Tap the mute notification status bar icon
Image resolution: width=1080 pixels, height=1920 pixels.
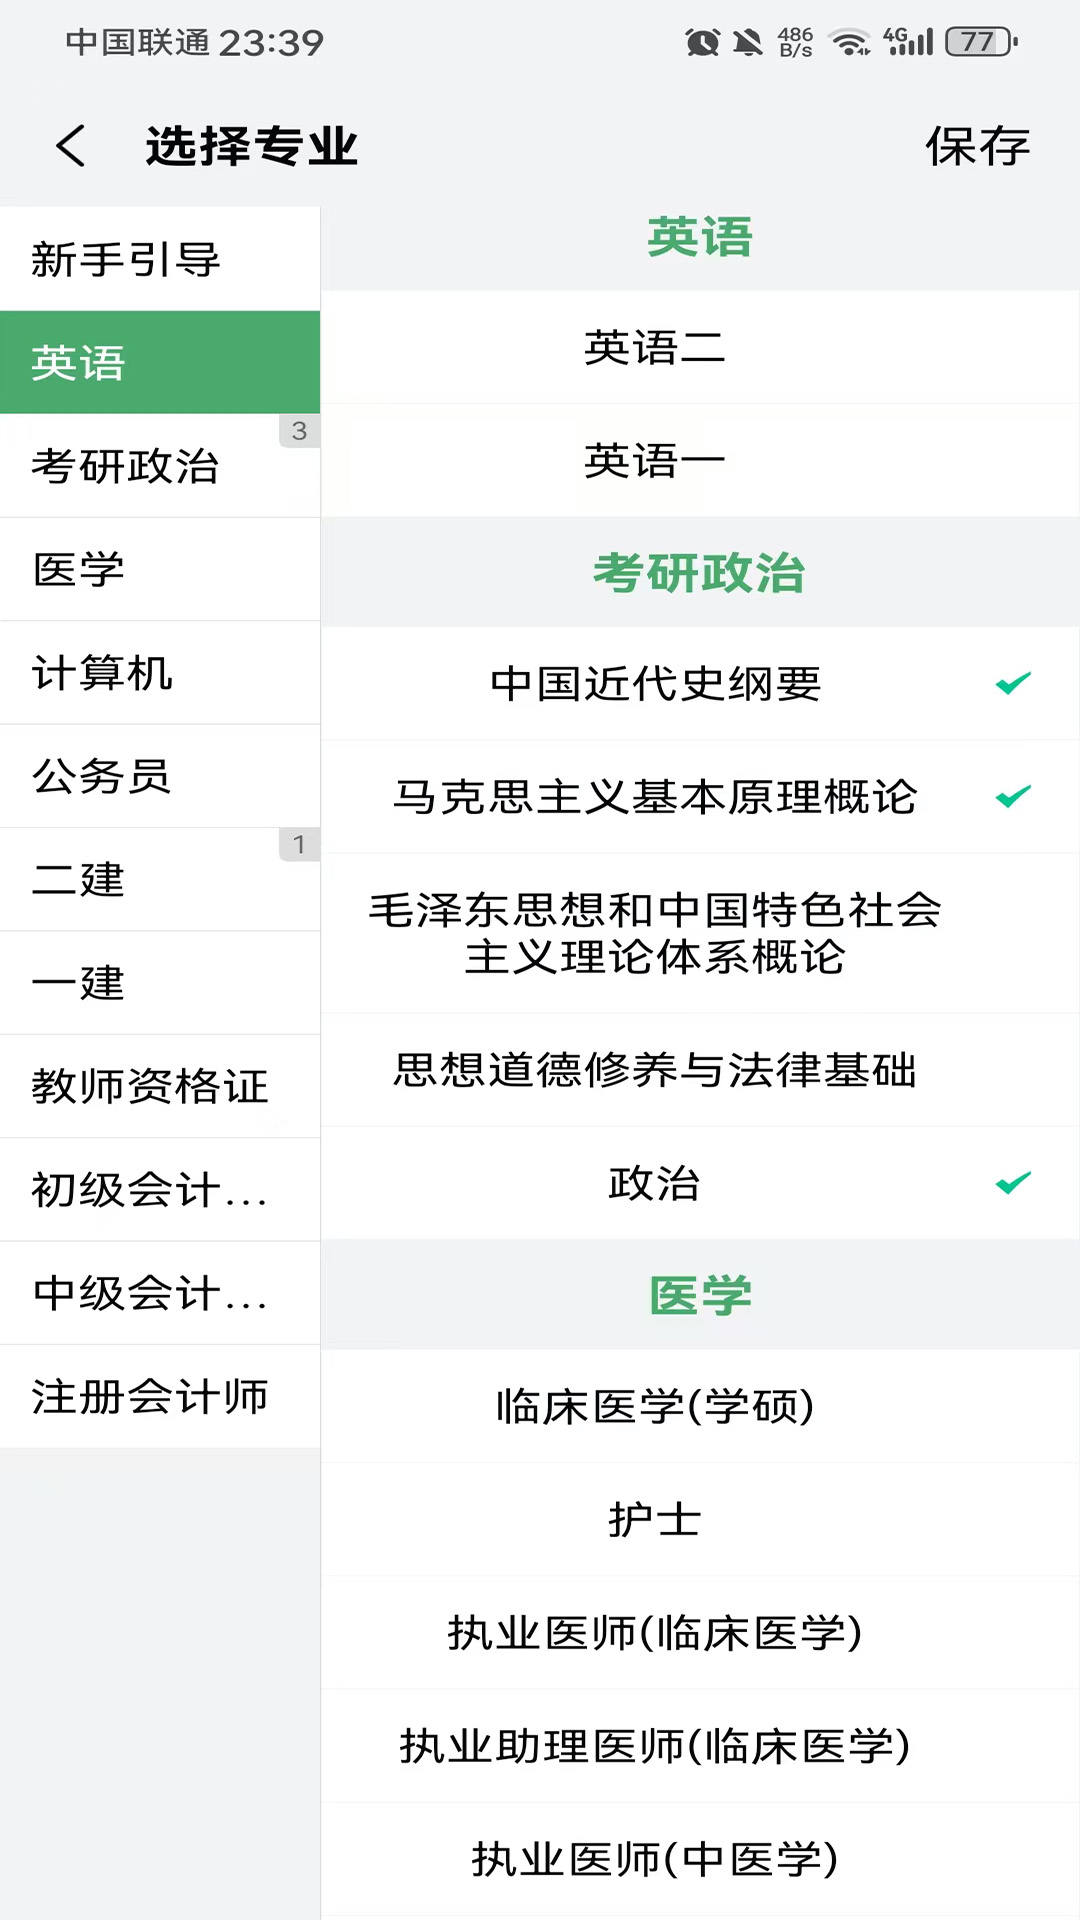pyautogui.click(x=748, y=42)
